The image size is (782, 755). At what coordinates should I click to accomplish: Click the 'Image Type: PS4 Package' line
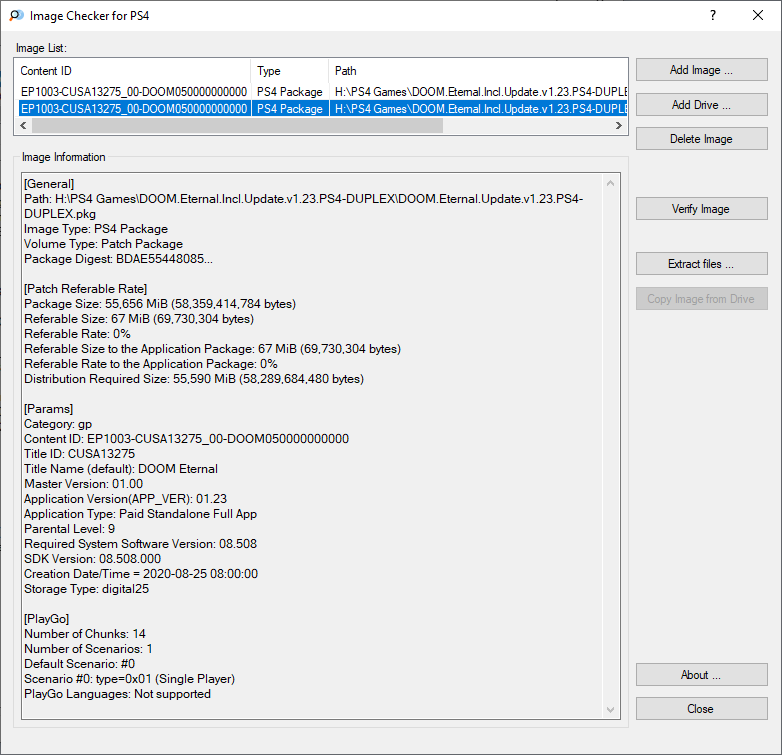click(96, 229)
